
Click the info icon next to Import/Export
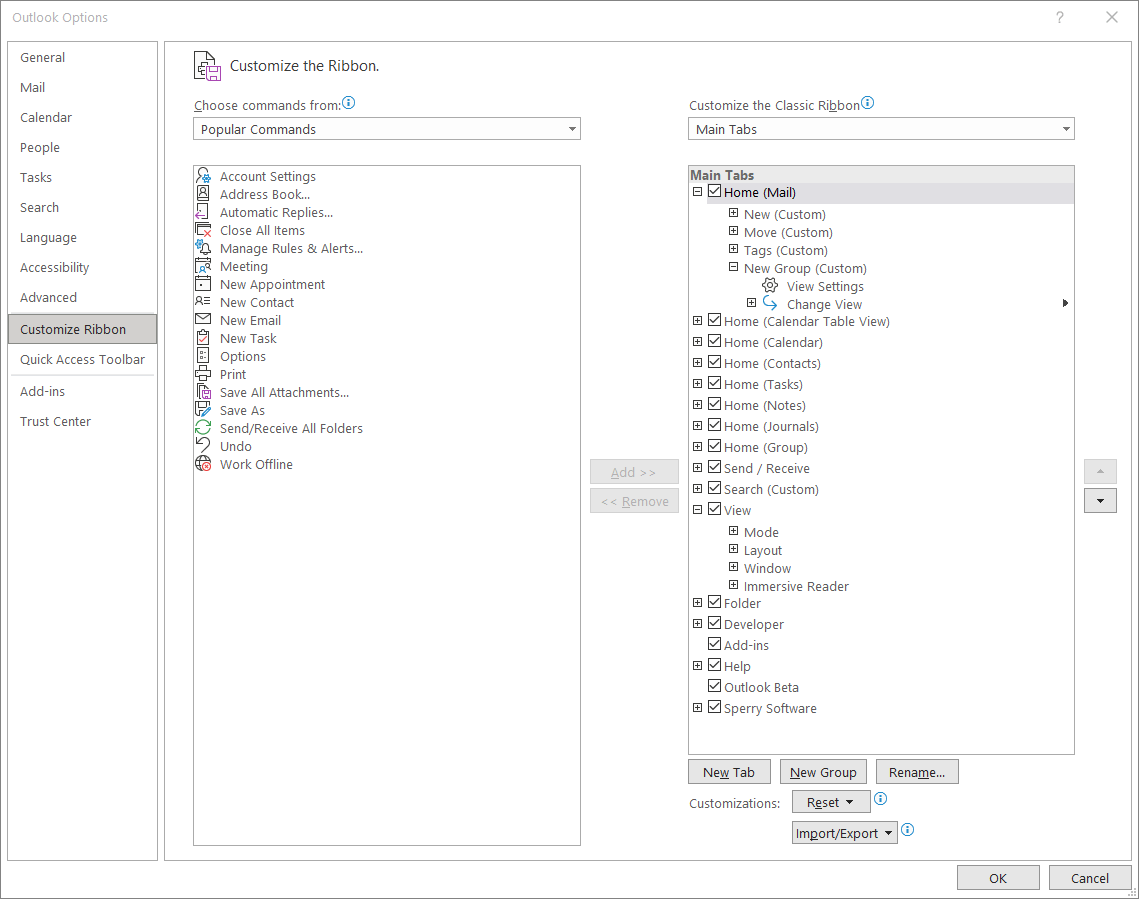coord(907,830)
